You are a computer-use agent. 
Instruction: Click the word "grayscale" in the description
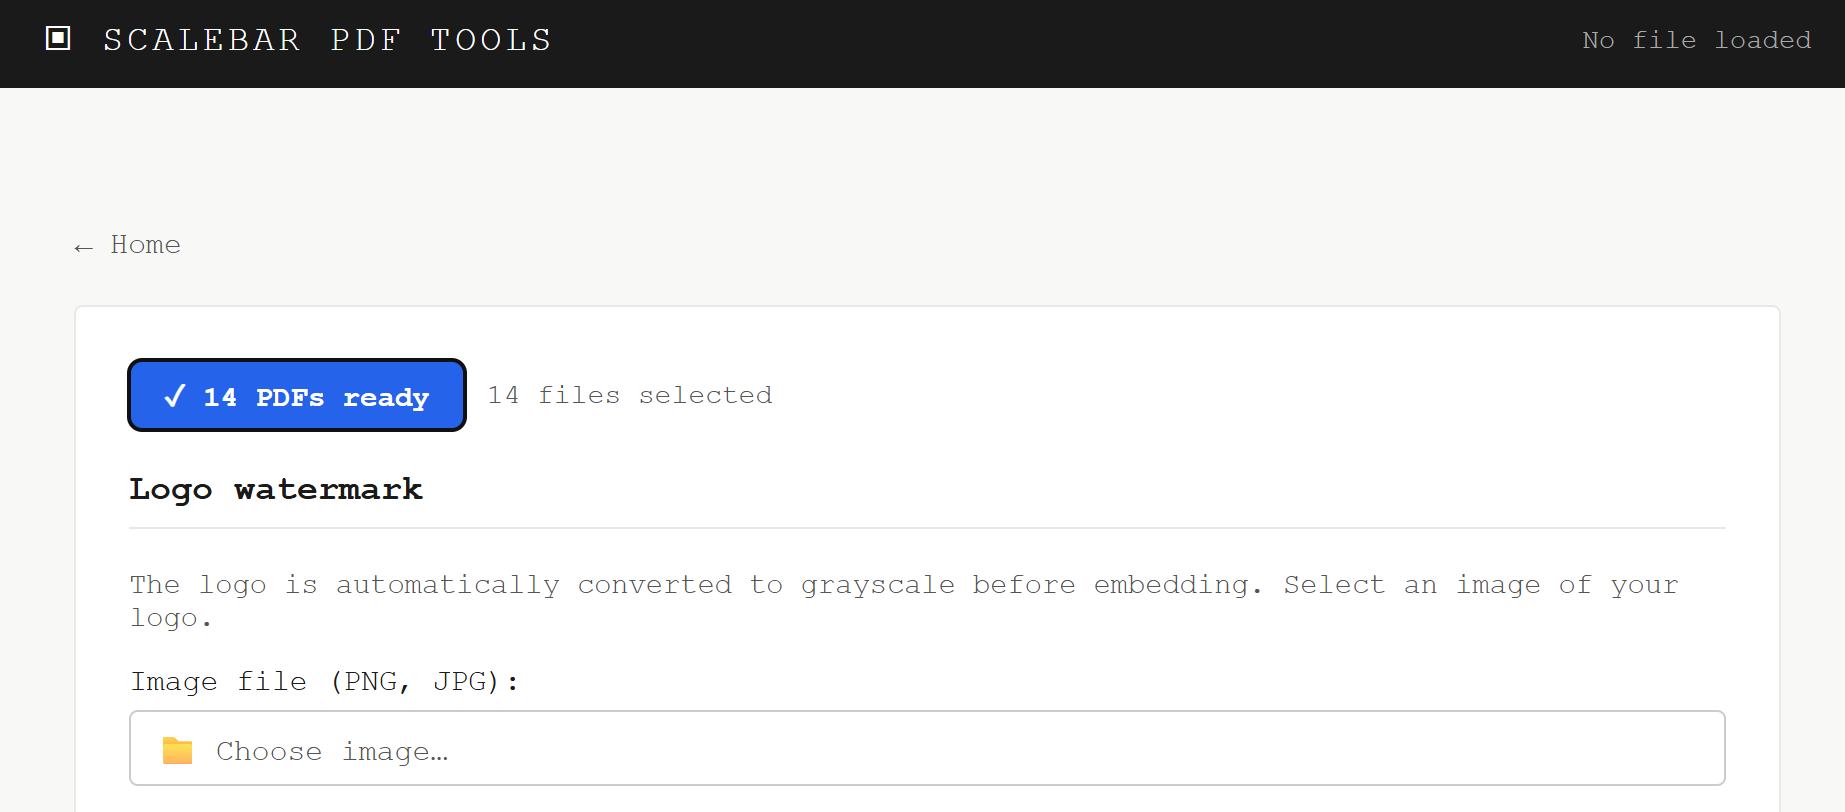click(x=877, y=584)
